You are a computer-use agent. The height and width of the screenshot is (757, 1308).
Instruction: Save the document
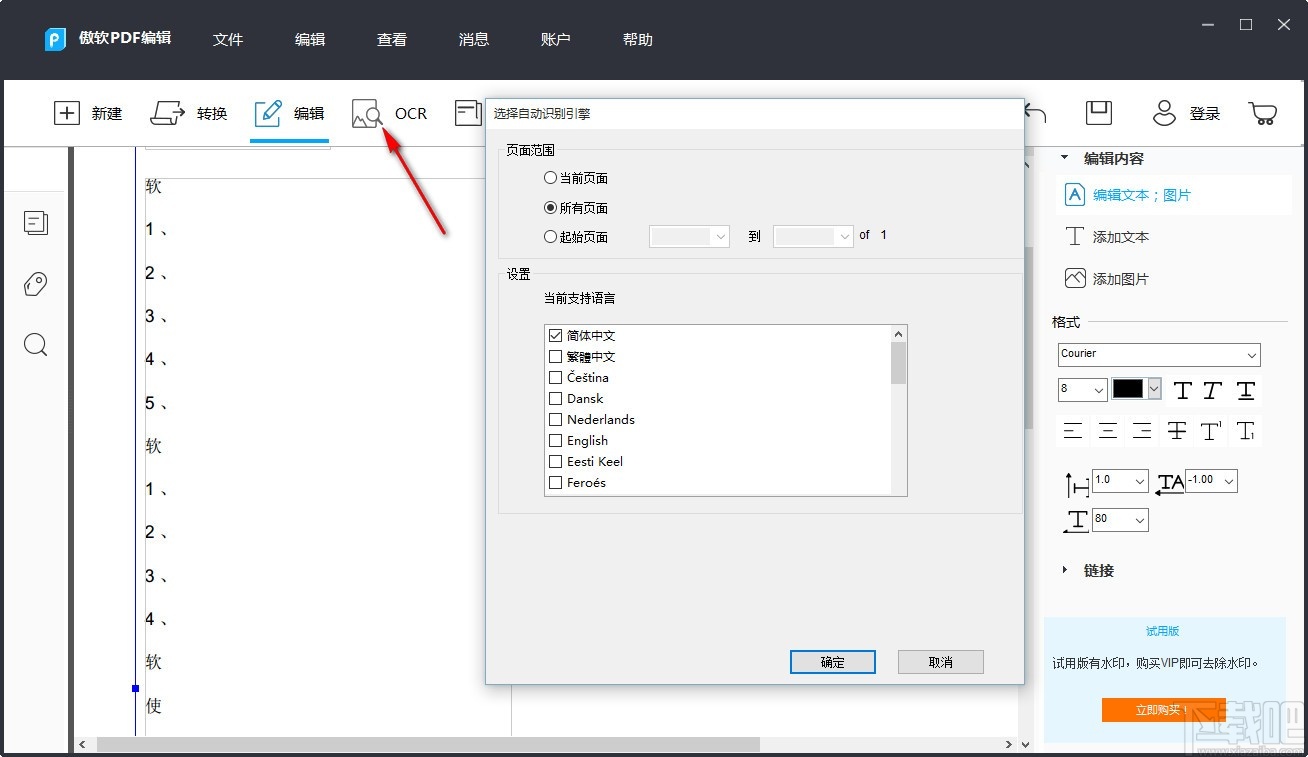click(x=1097, y=113)
